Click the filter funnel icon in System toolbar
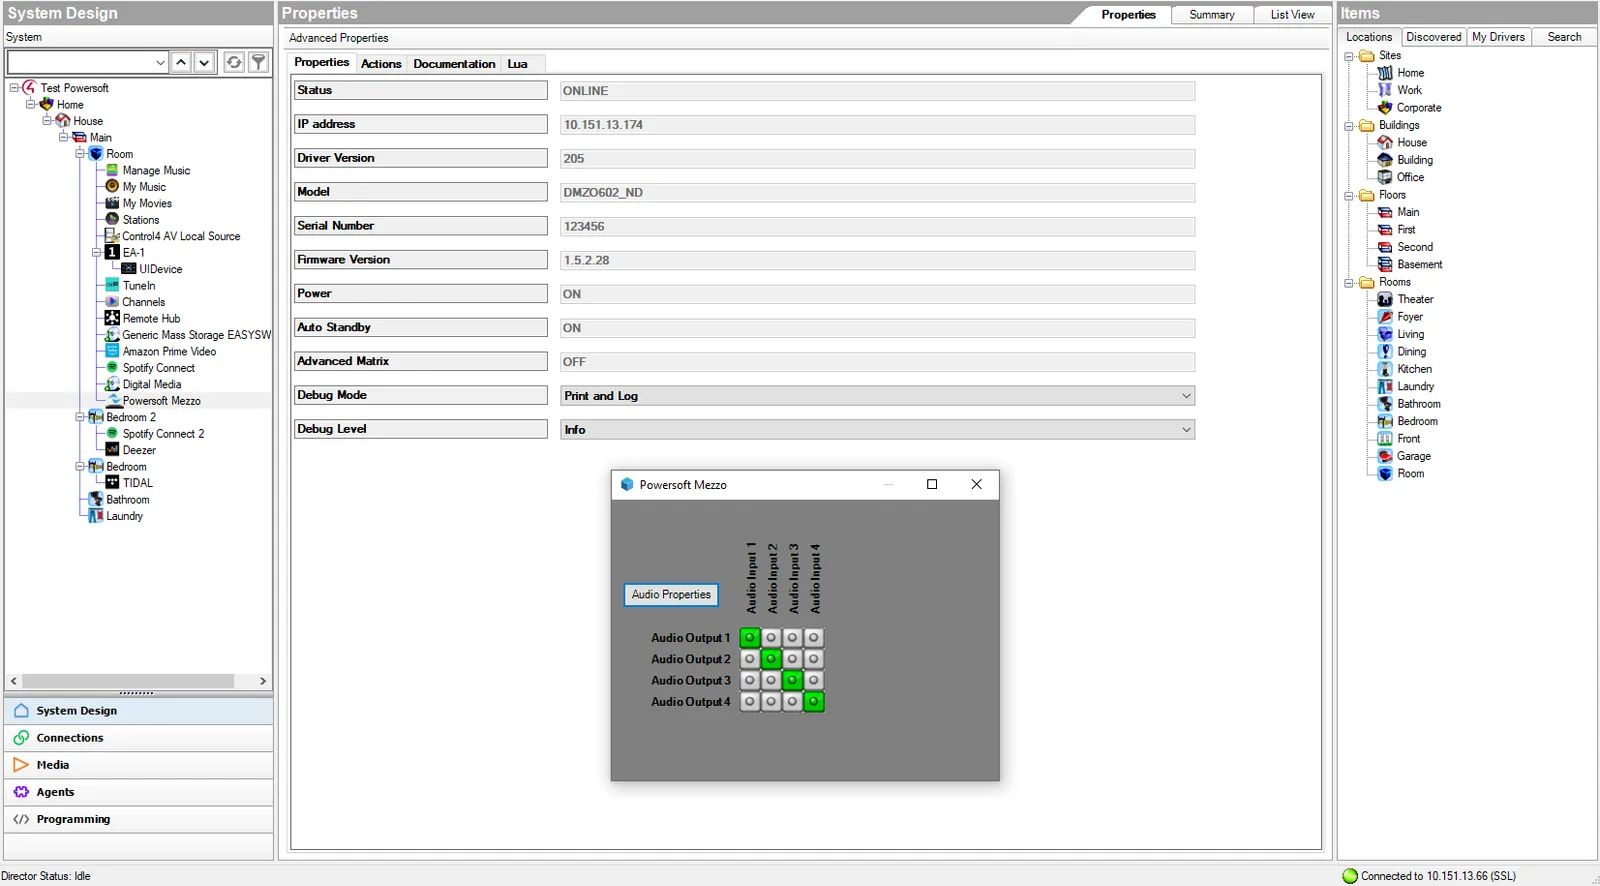Viewport: 1600px width, 886px height. [258, 62]
